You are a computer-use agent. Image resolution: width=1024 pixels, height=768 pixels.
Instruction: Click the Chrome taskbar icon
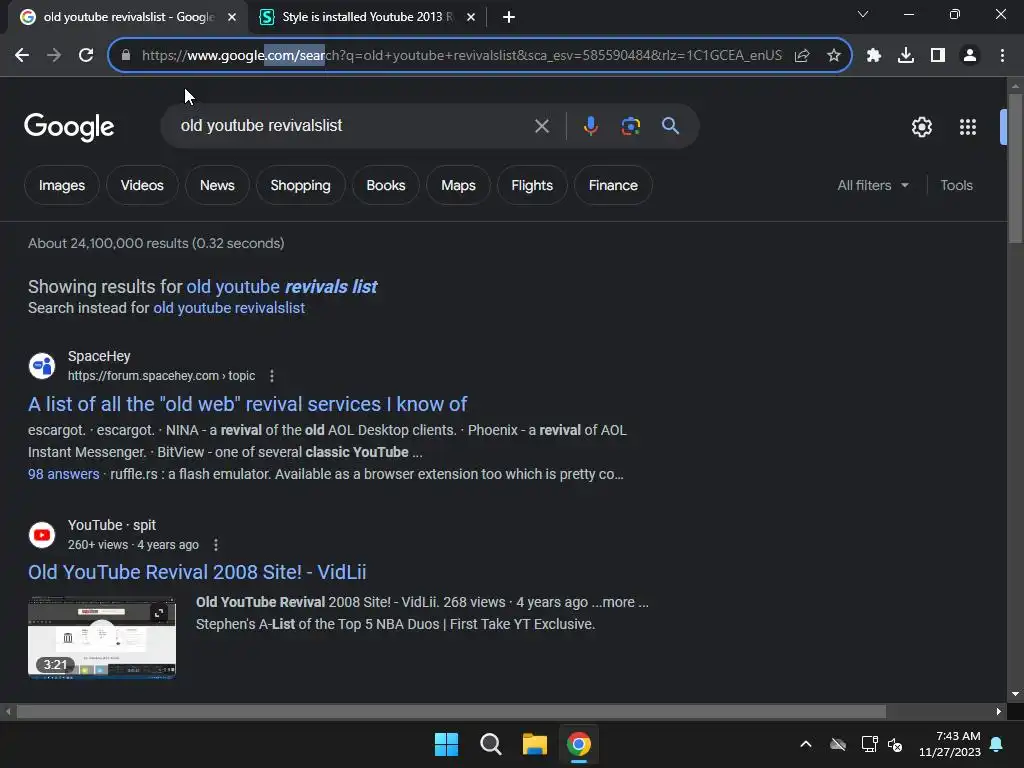click(579, 744)
